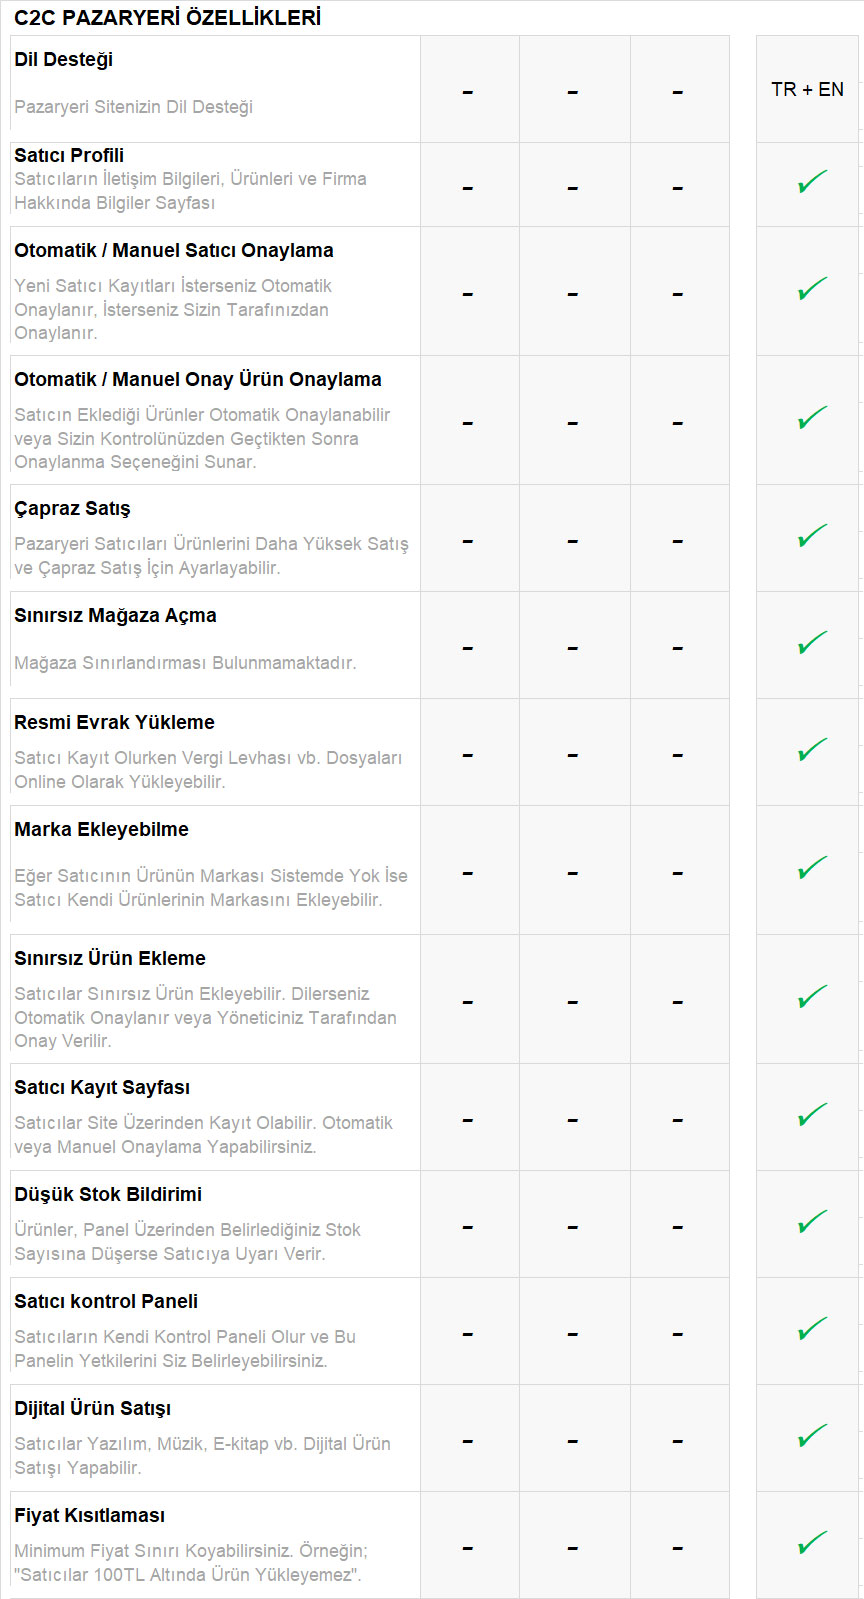Select the checkmark beside Sınırsız Mağaza Açma

(x=811, y=643)
